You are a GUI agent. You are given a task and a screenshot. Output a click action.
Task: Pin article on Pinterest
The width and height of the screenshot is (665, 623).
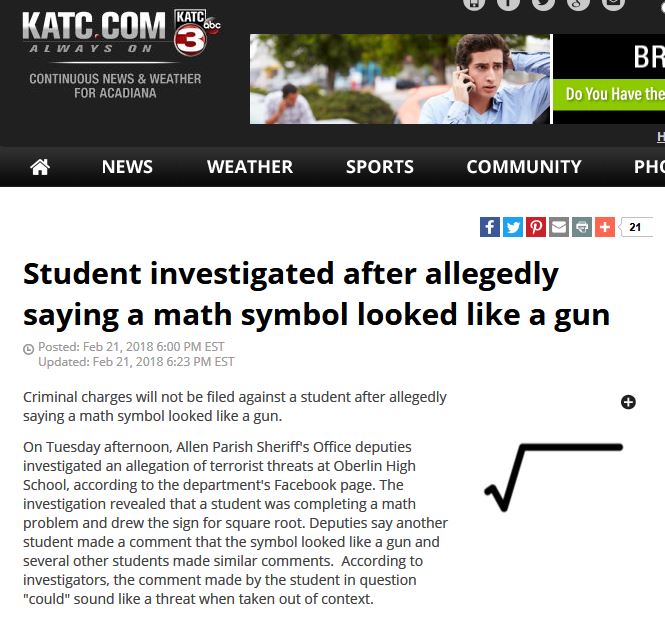pyautogui.click(x=536, y=227)
